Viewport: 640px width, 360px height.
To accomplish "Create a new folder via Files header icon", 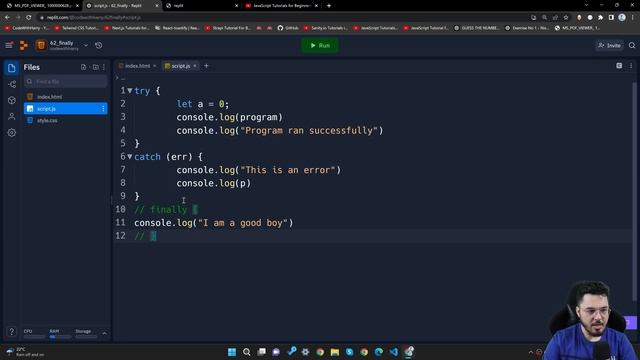I will 96,67.
